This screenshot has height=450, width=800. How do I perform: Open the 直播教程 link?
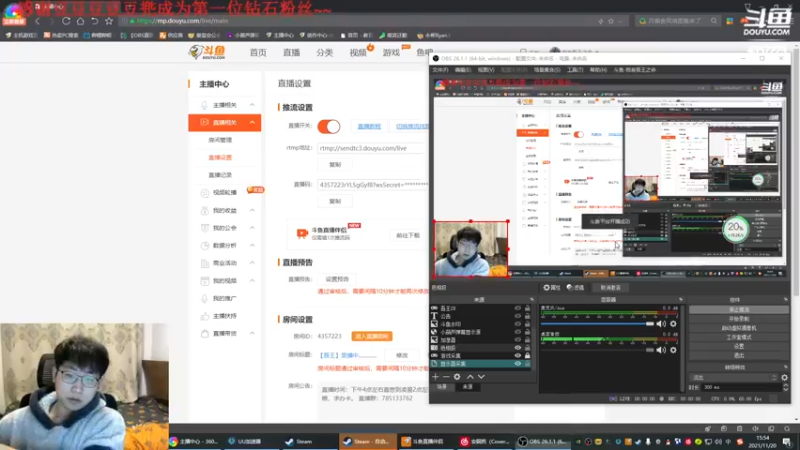[369, 126]
